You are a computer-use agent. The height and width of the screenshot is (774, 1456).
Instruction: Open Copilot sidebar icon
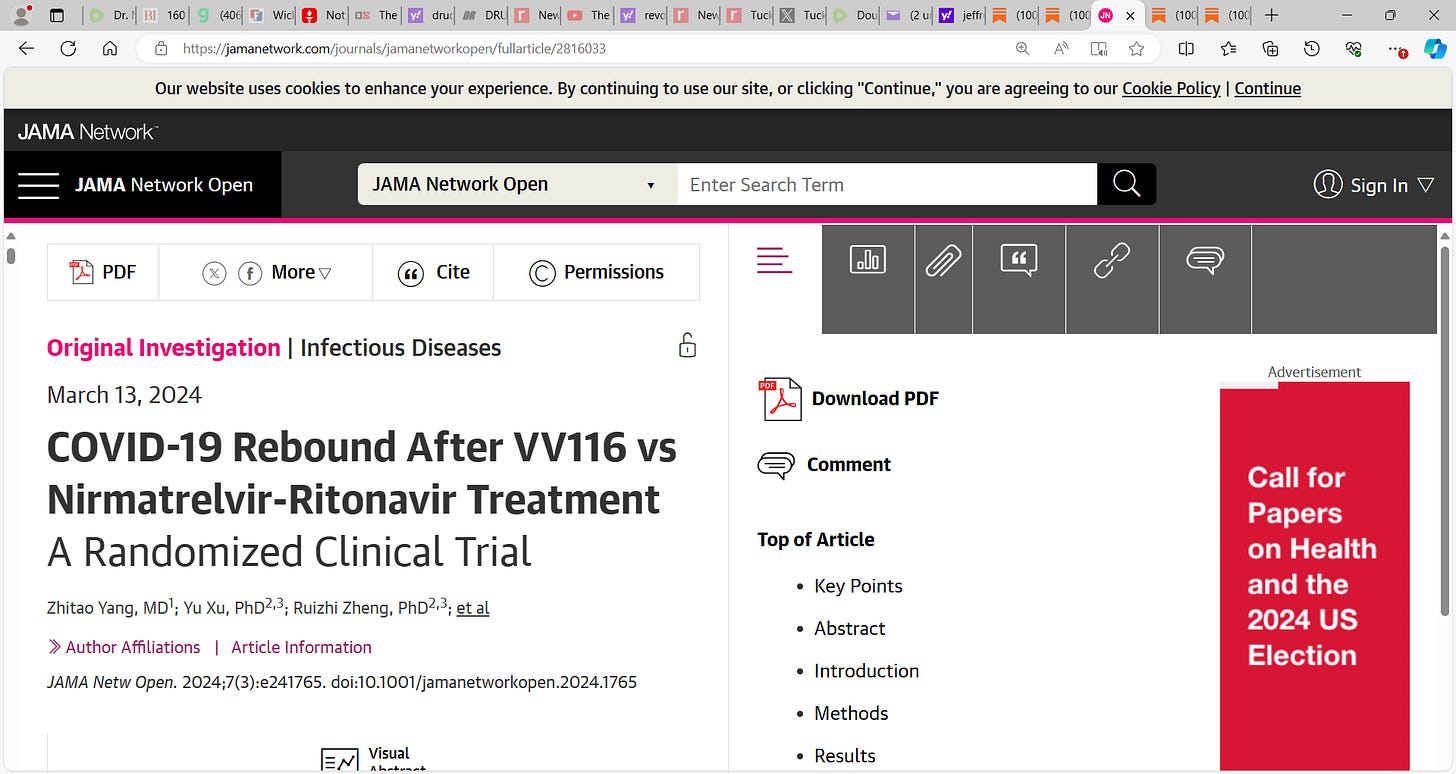pyautogui.click(x=1435, y=48)
